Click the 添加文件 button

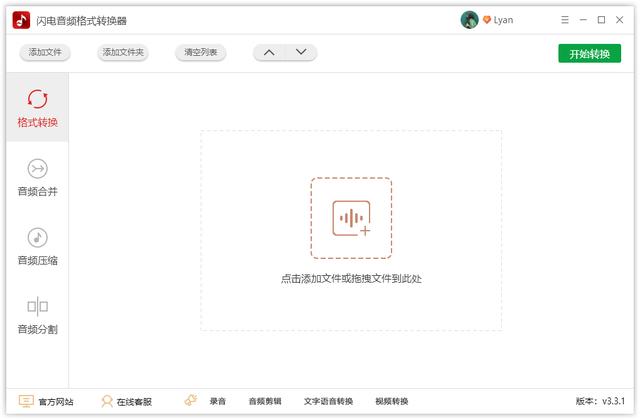pos(45,52)
